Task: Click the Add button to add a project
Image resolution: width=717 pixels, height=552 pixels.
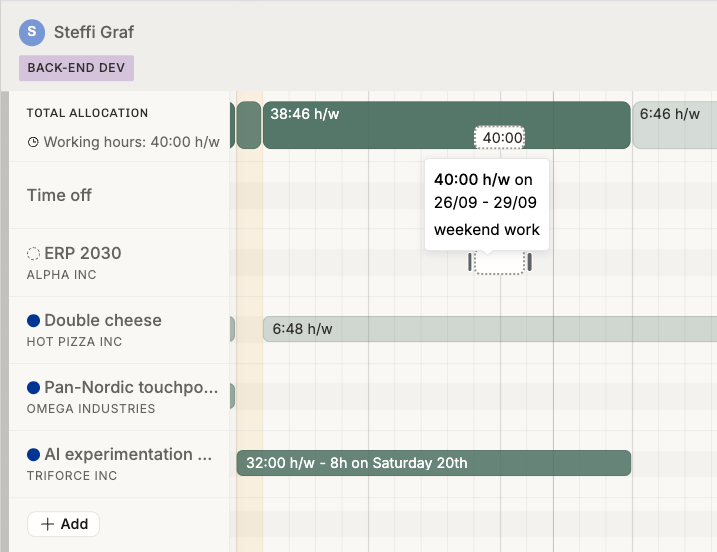Action: click(x=64, y=524)
